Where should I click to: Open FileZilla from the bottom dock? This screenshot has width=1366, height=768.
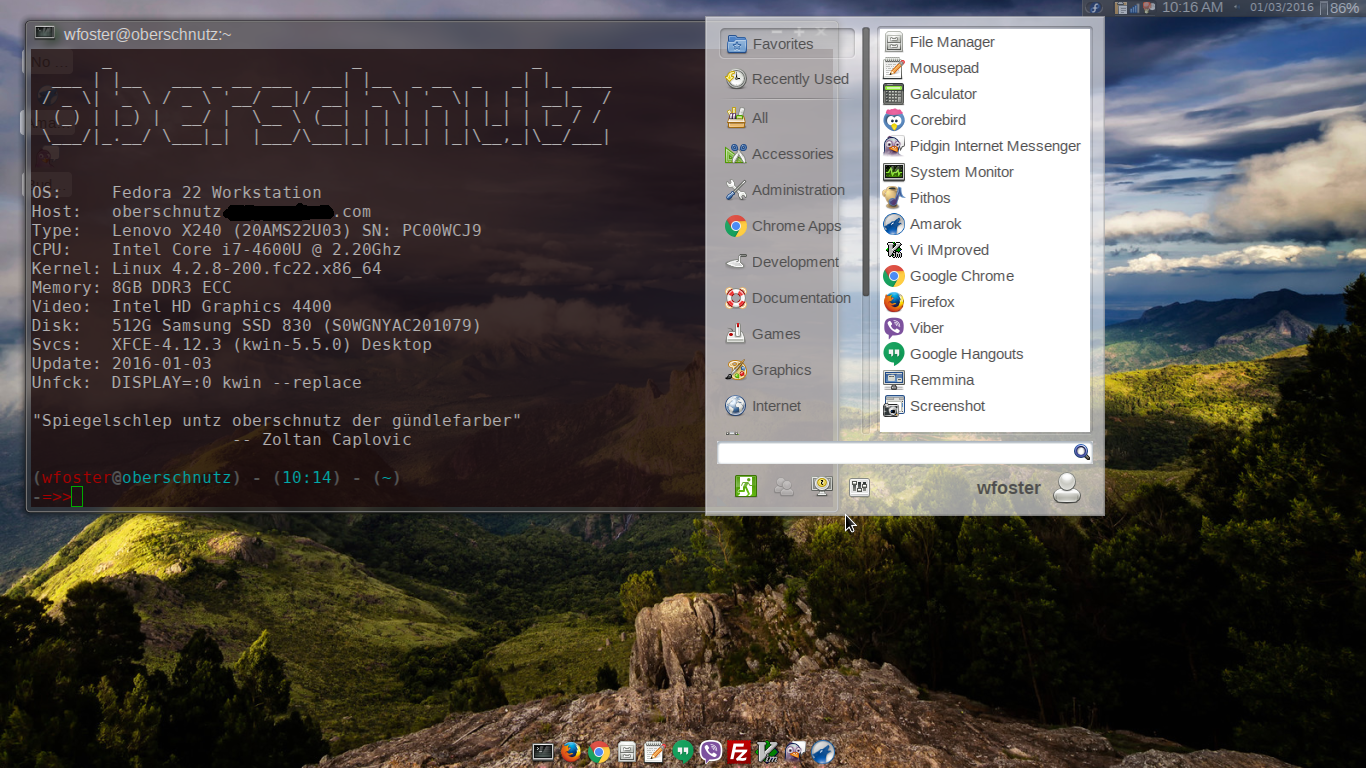(x=739, y=752)
